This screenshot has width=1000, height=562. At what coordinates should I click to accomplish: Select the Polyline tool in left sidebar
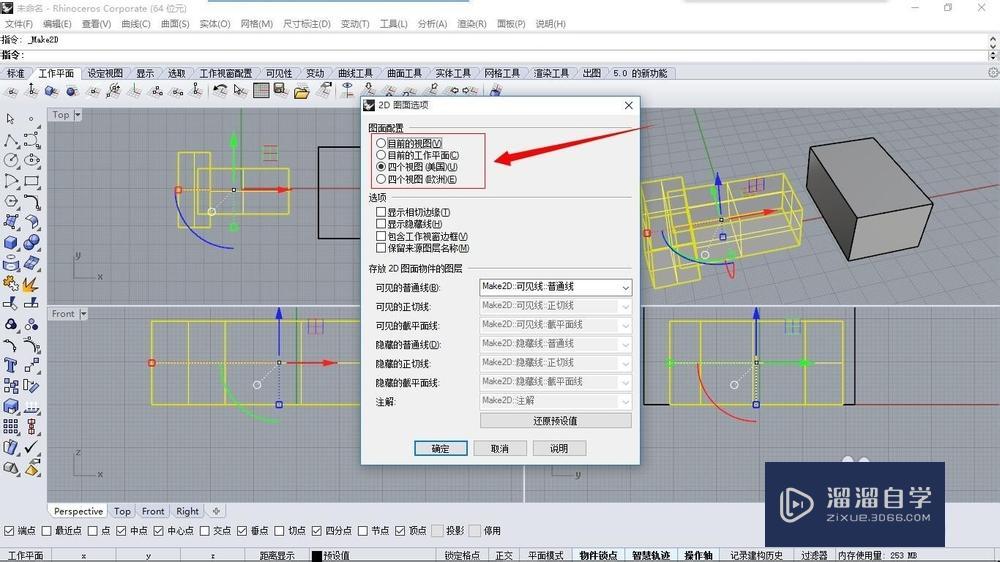click(x=10, y=140)
